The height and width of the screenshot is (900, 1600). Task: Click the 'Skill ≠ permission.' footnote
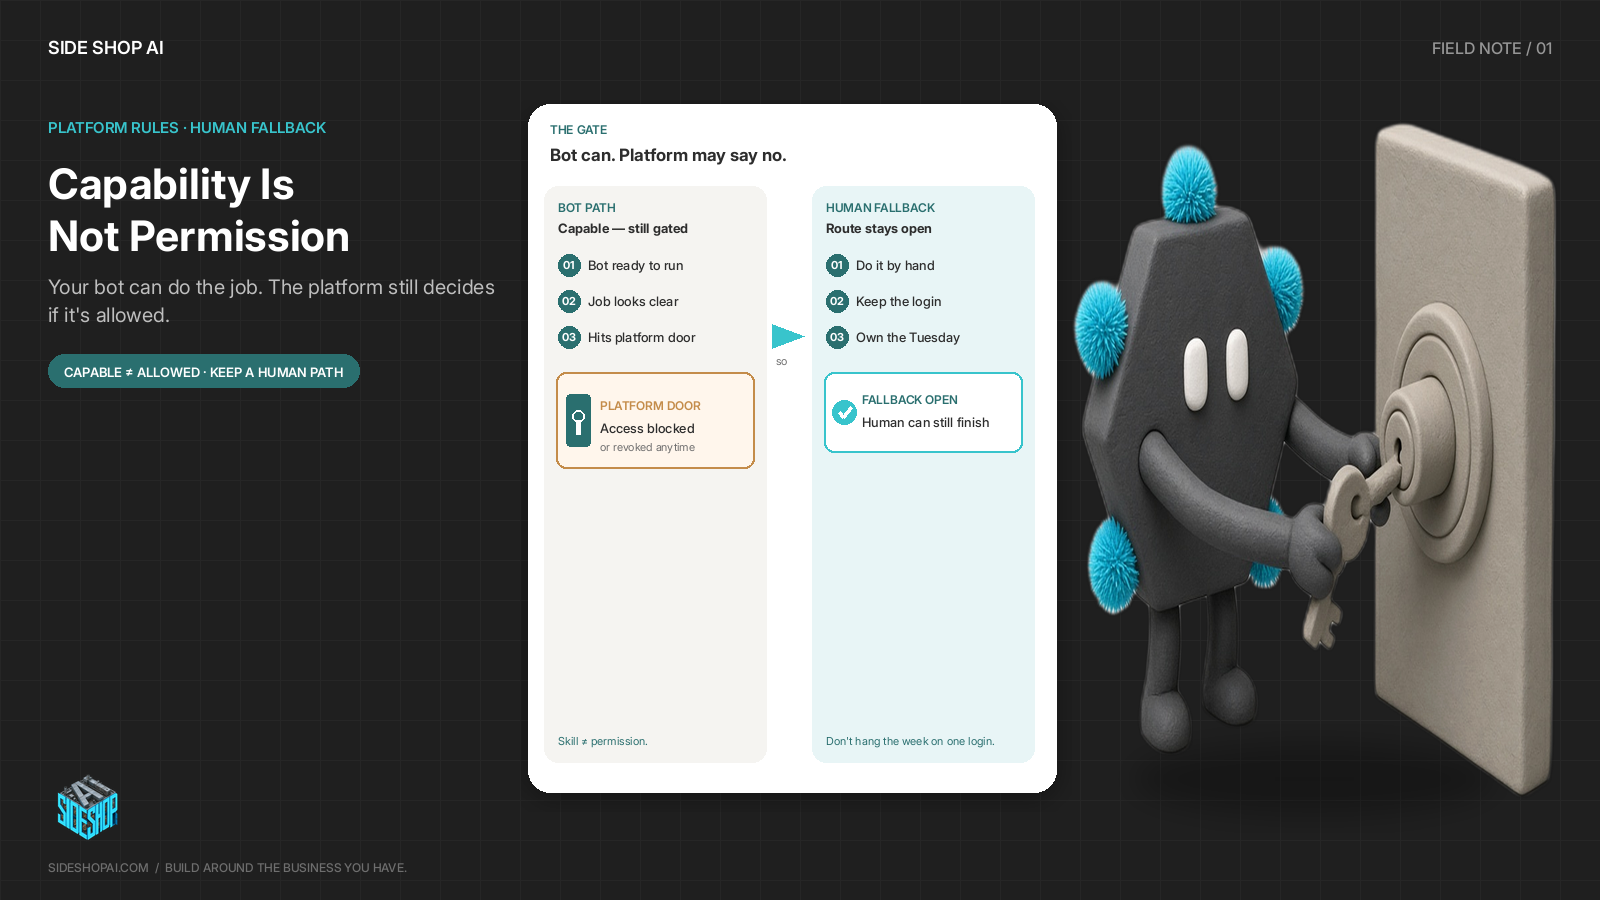[x=603, y=741]
